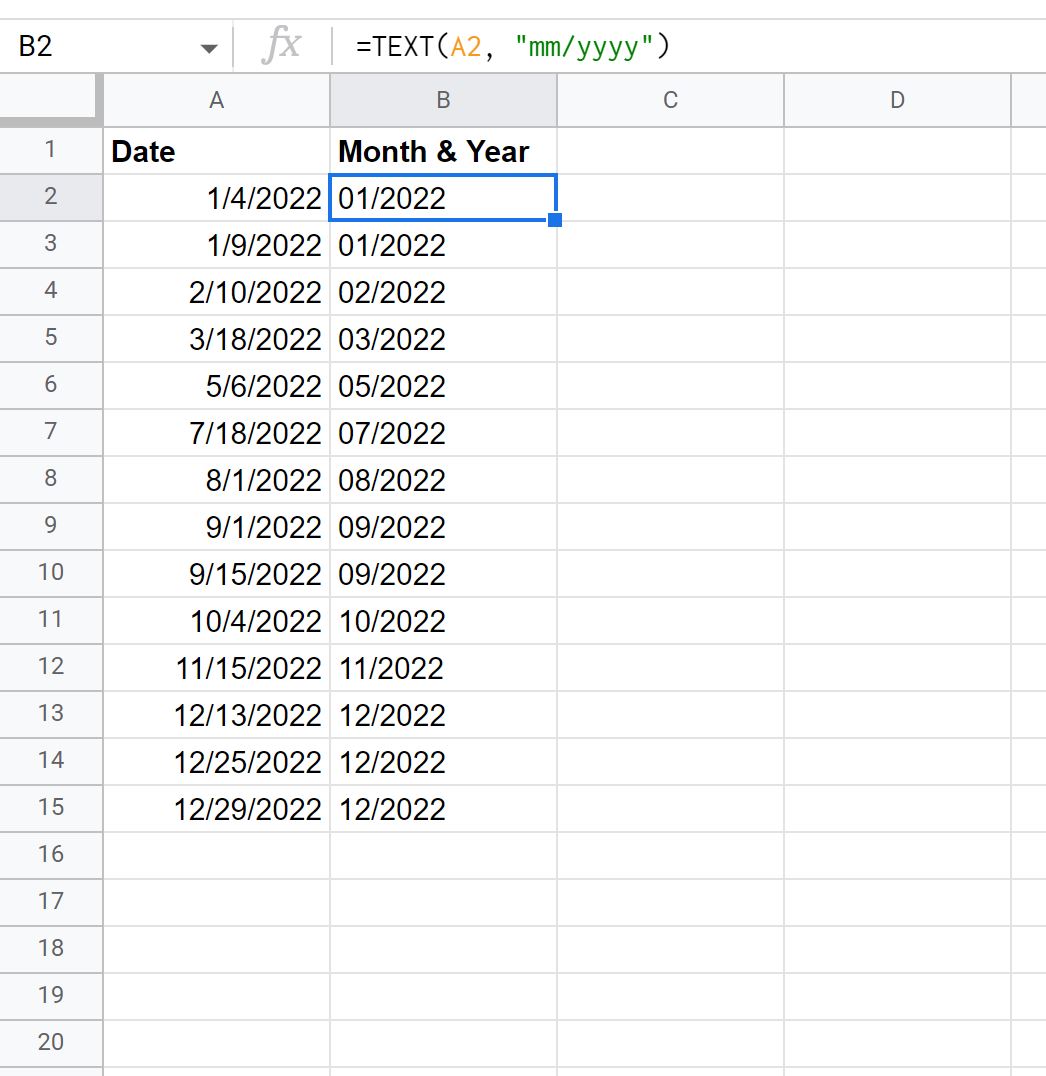Screen dimensions: 1046x1076
Task: Click the Date header cell
Action: click(216, 151)
